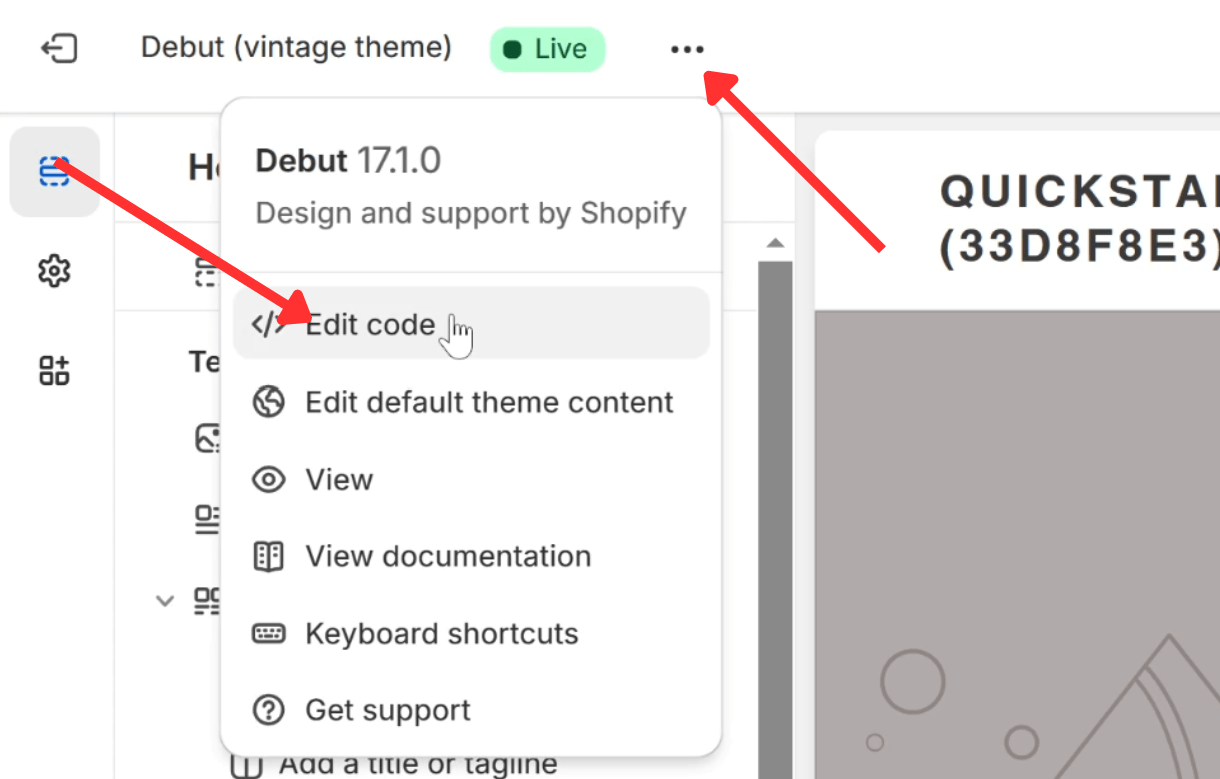This screenshot has width=1220, height=779.
Task: Click the keyboard icon for shortcuts
Action: click(268, 633)
